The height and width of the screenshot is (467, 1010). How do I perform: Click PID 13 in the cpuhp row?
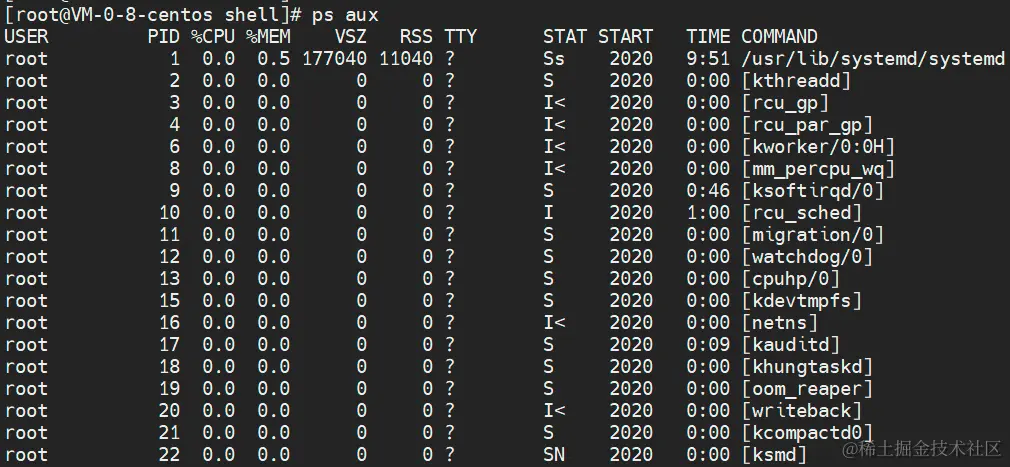tap(169, 279)
